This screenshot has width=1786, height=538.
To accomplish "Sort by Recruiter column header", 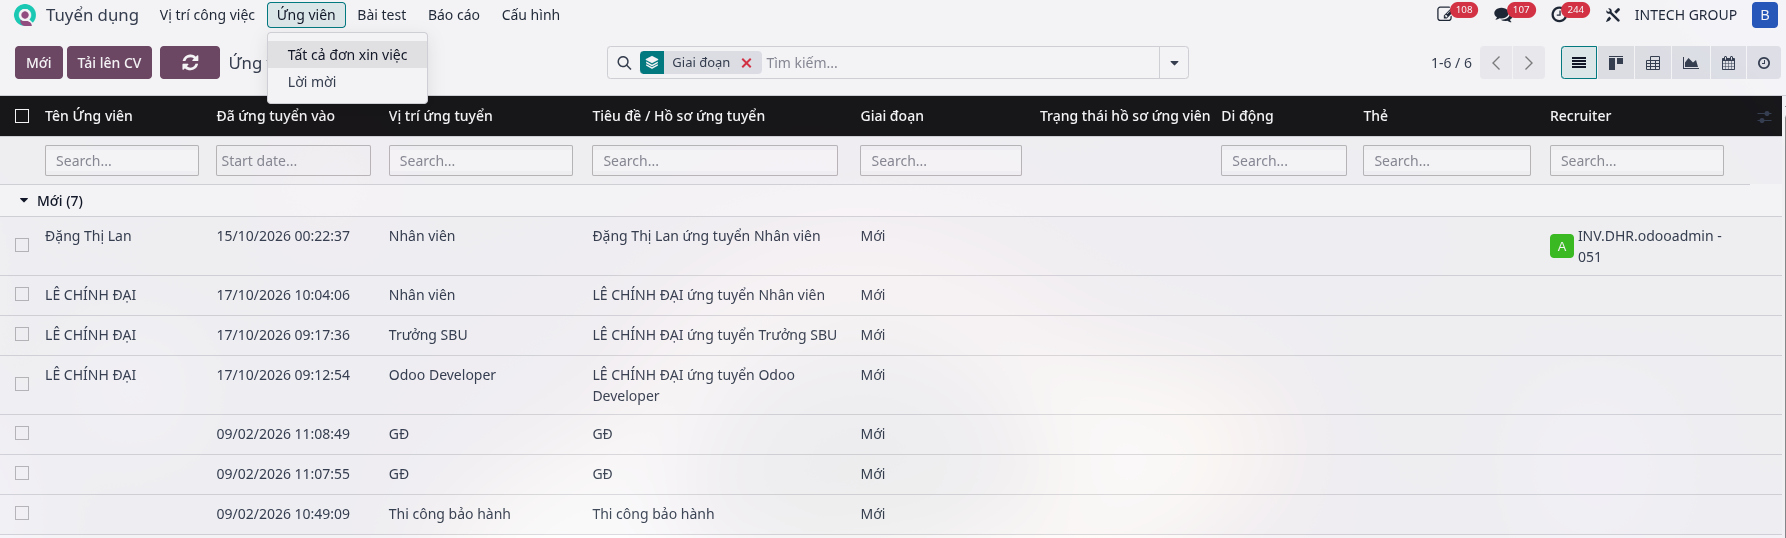I will point(1580,116).
